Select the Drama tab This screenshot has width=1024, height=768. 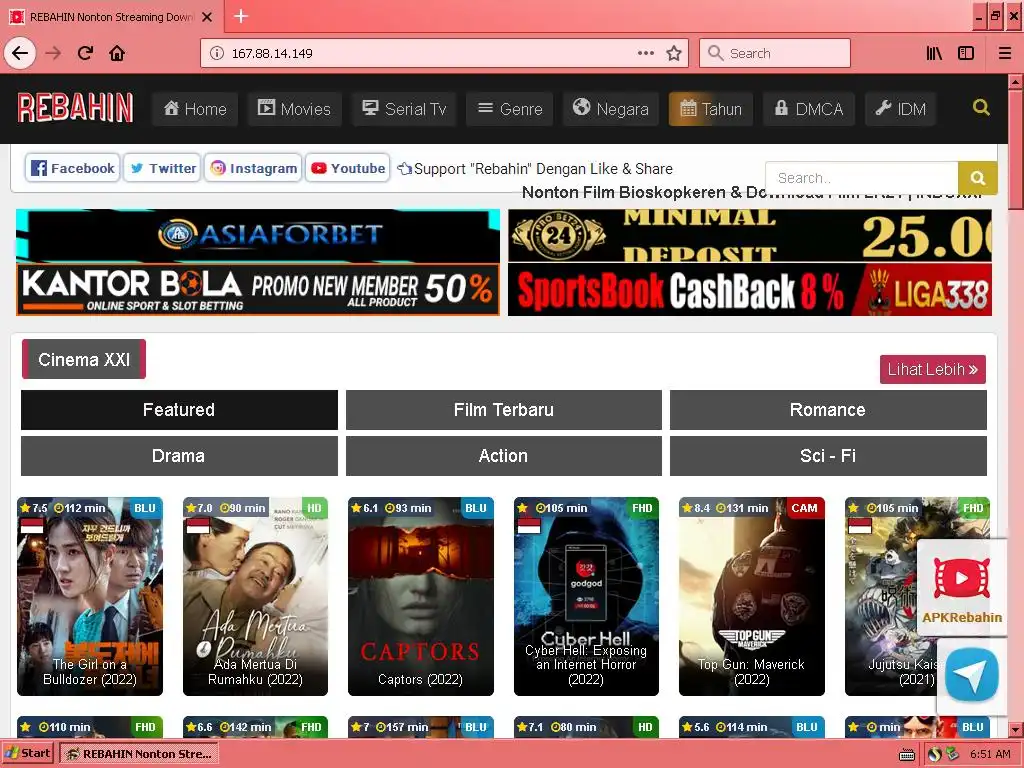point(179,456)
